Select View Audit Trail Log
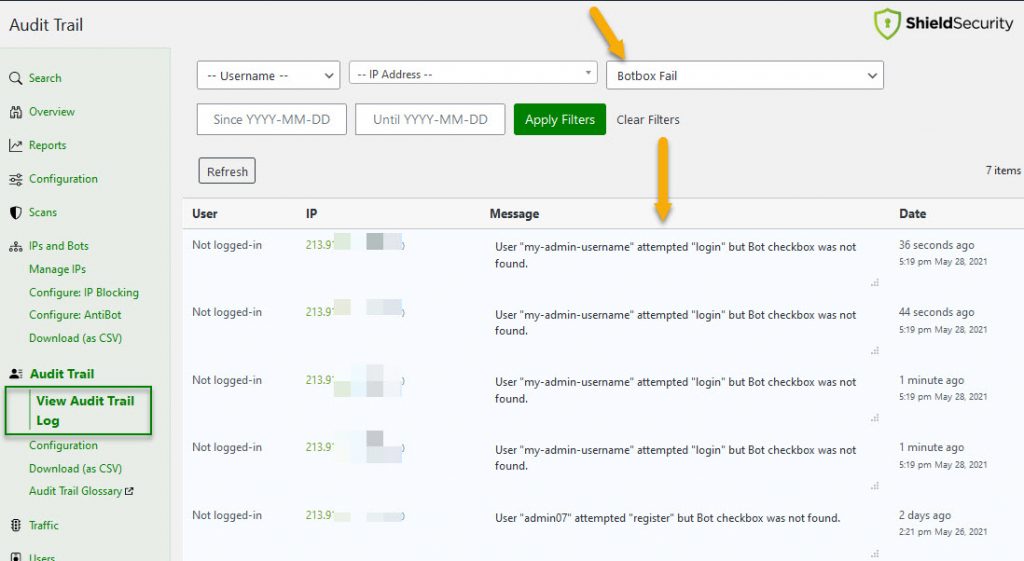 tap(85, 410)
